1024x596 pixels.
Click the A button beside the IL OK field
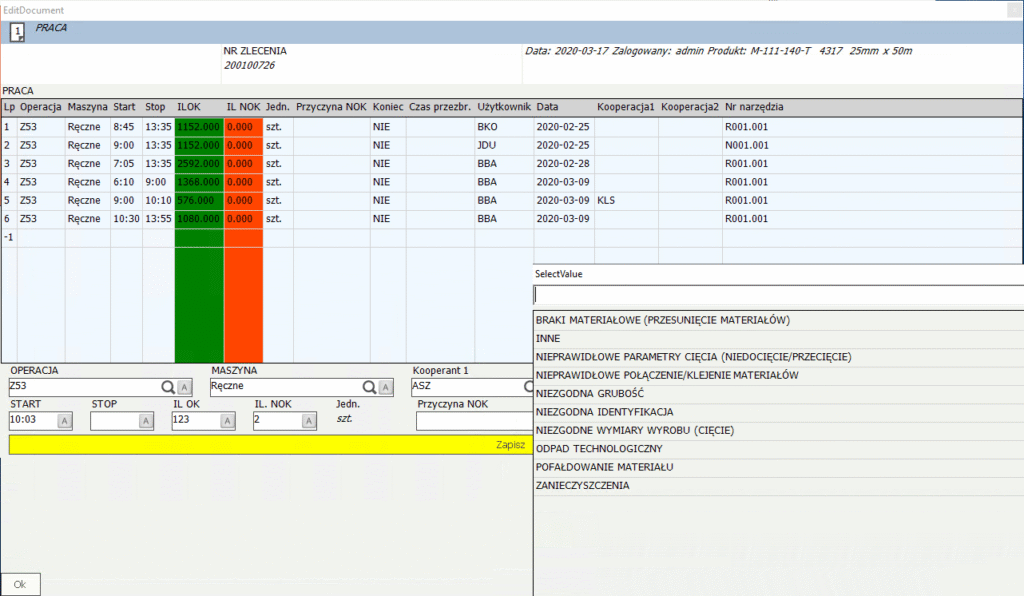coord(227,420)
